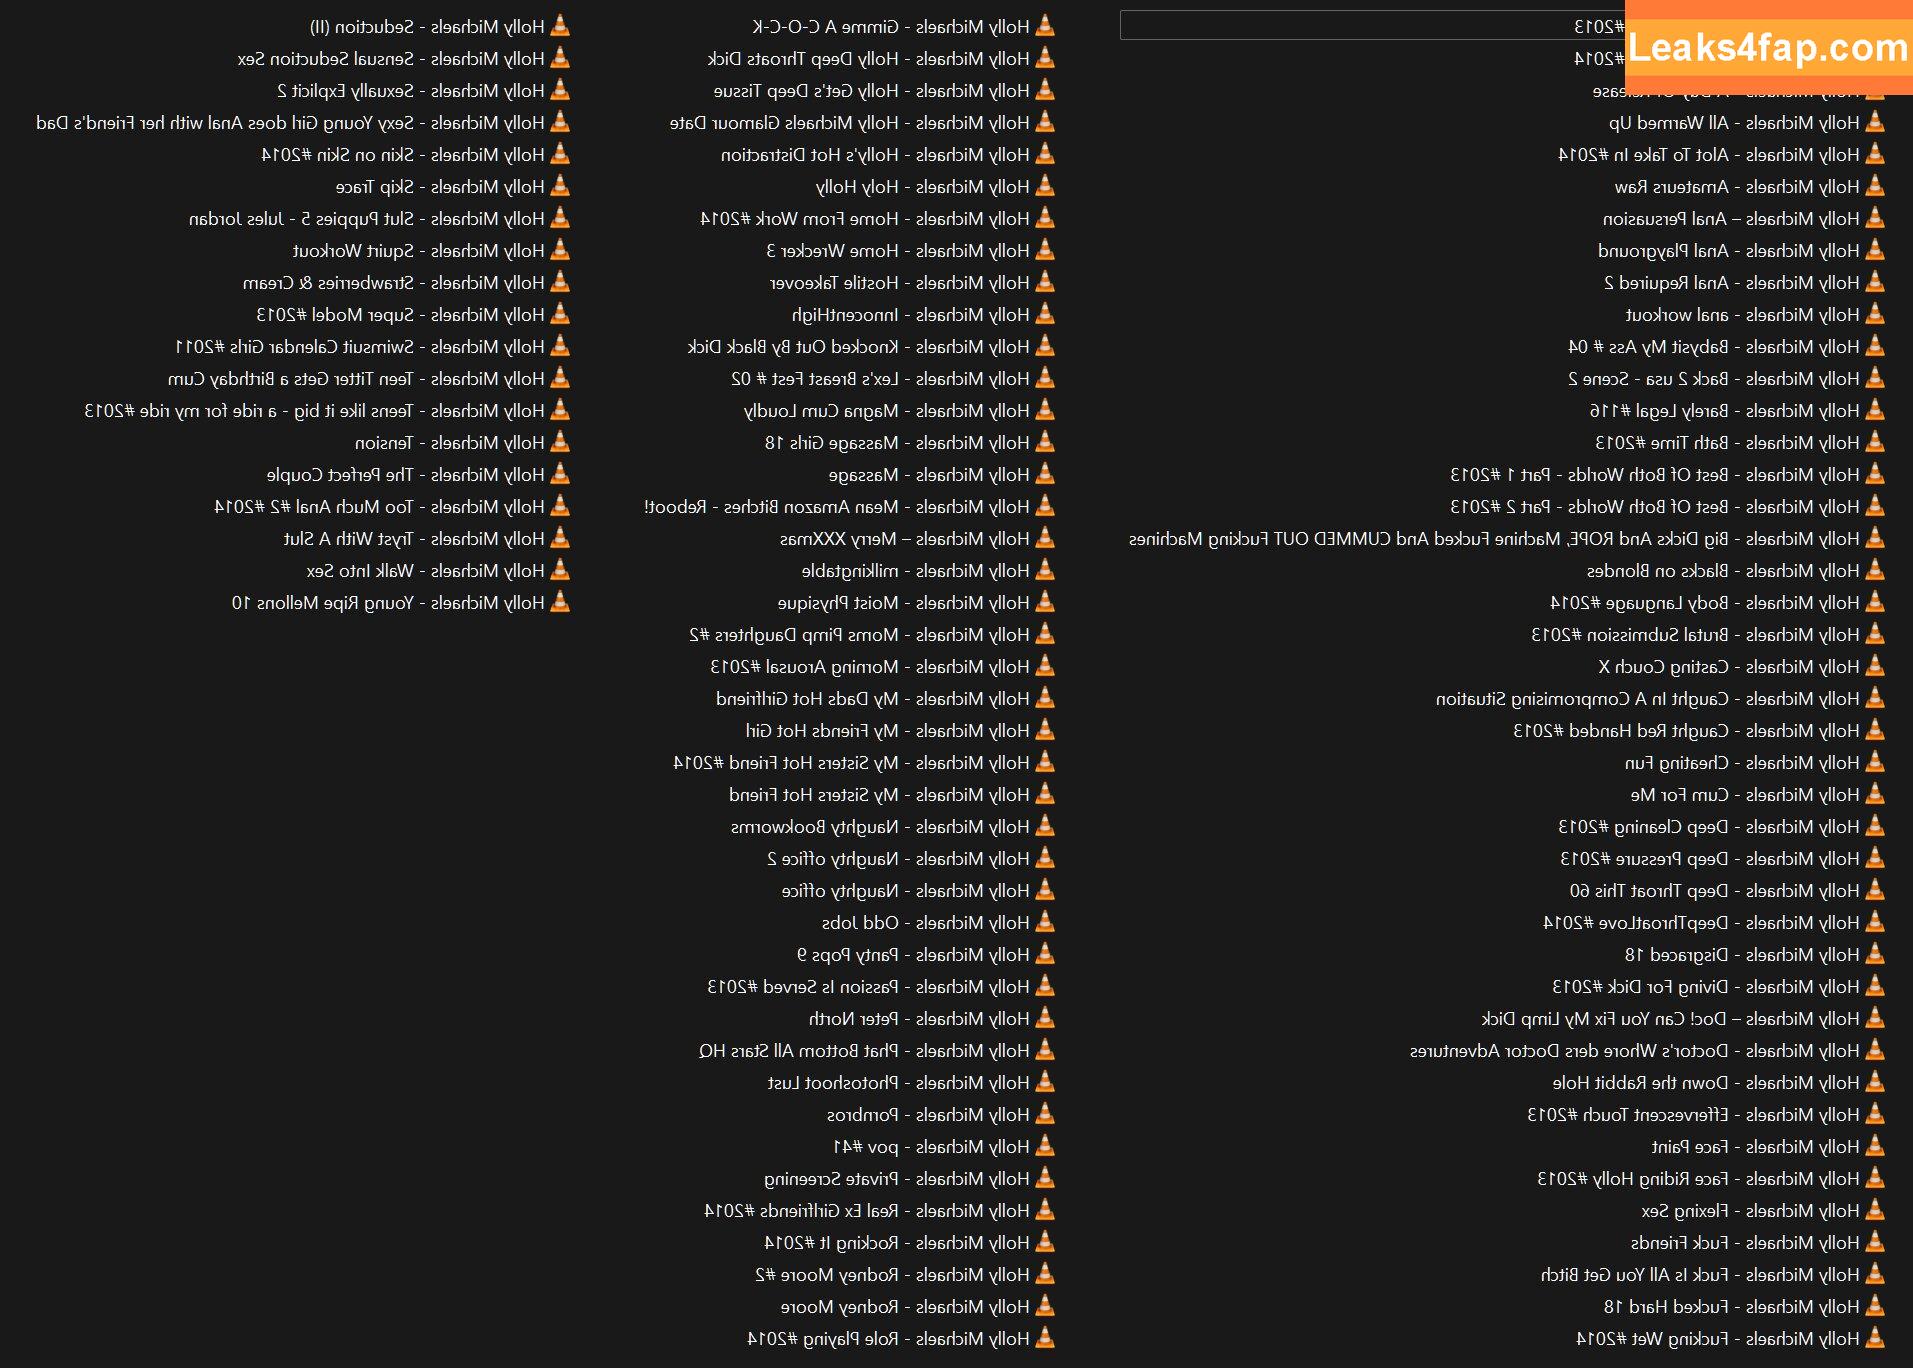Select 'Mean Amazon Bitches - Reboot!' file name
Screen dimensions: 1913x1368
[771, 507]
